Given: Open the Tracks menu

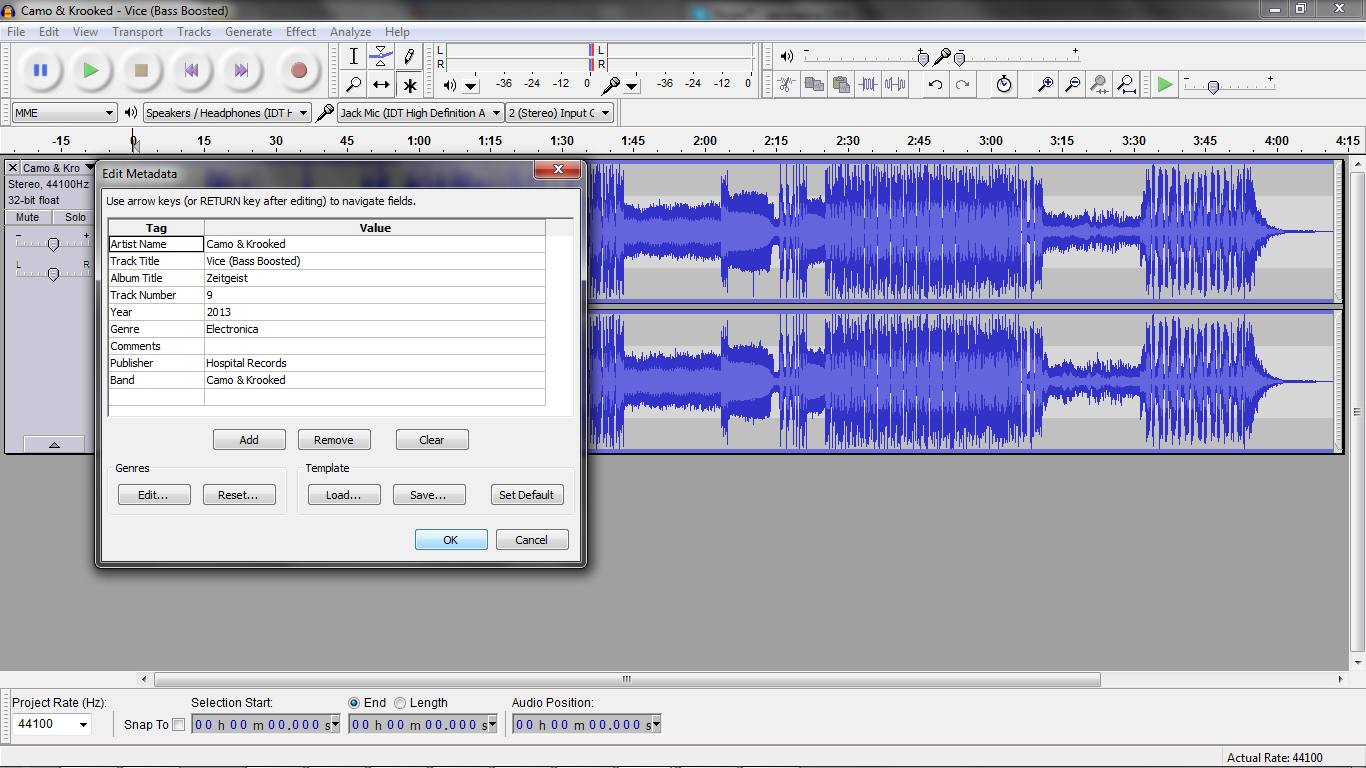Looking at the screenshot, I should tap(194, 32).
